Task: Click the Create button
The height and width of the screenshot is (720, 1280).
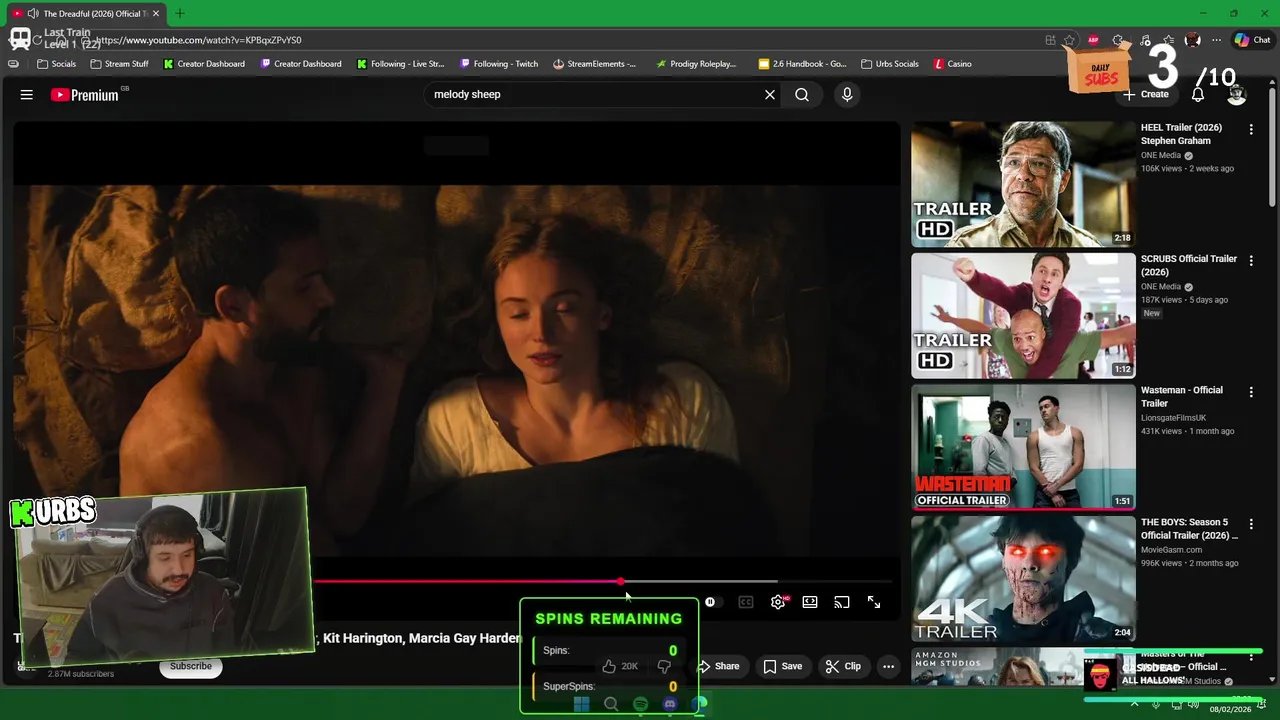Action: click(1145, 95)
